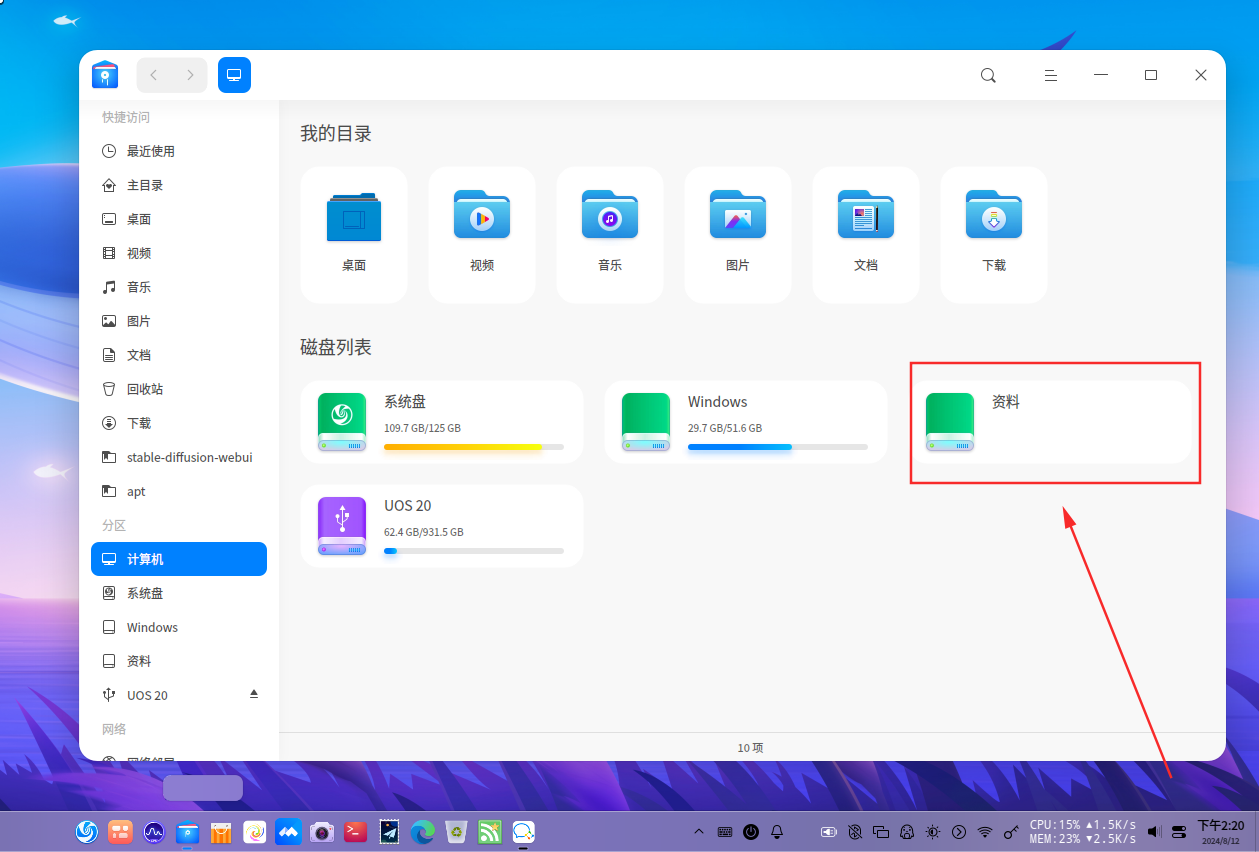The height and width of the screenshot is (852, 1259).
Task: Open the 文档 folder card in 我的目录
Action: (x=866, y=235)
